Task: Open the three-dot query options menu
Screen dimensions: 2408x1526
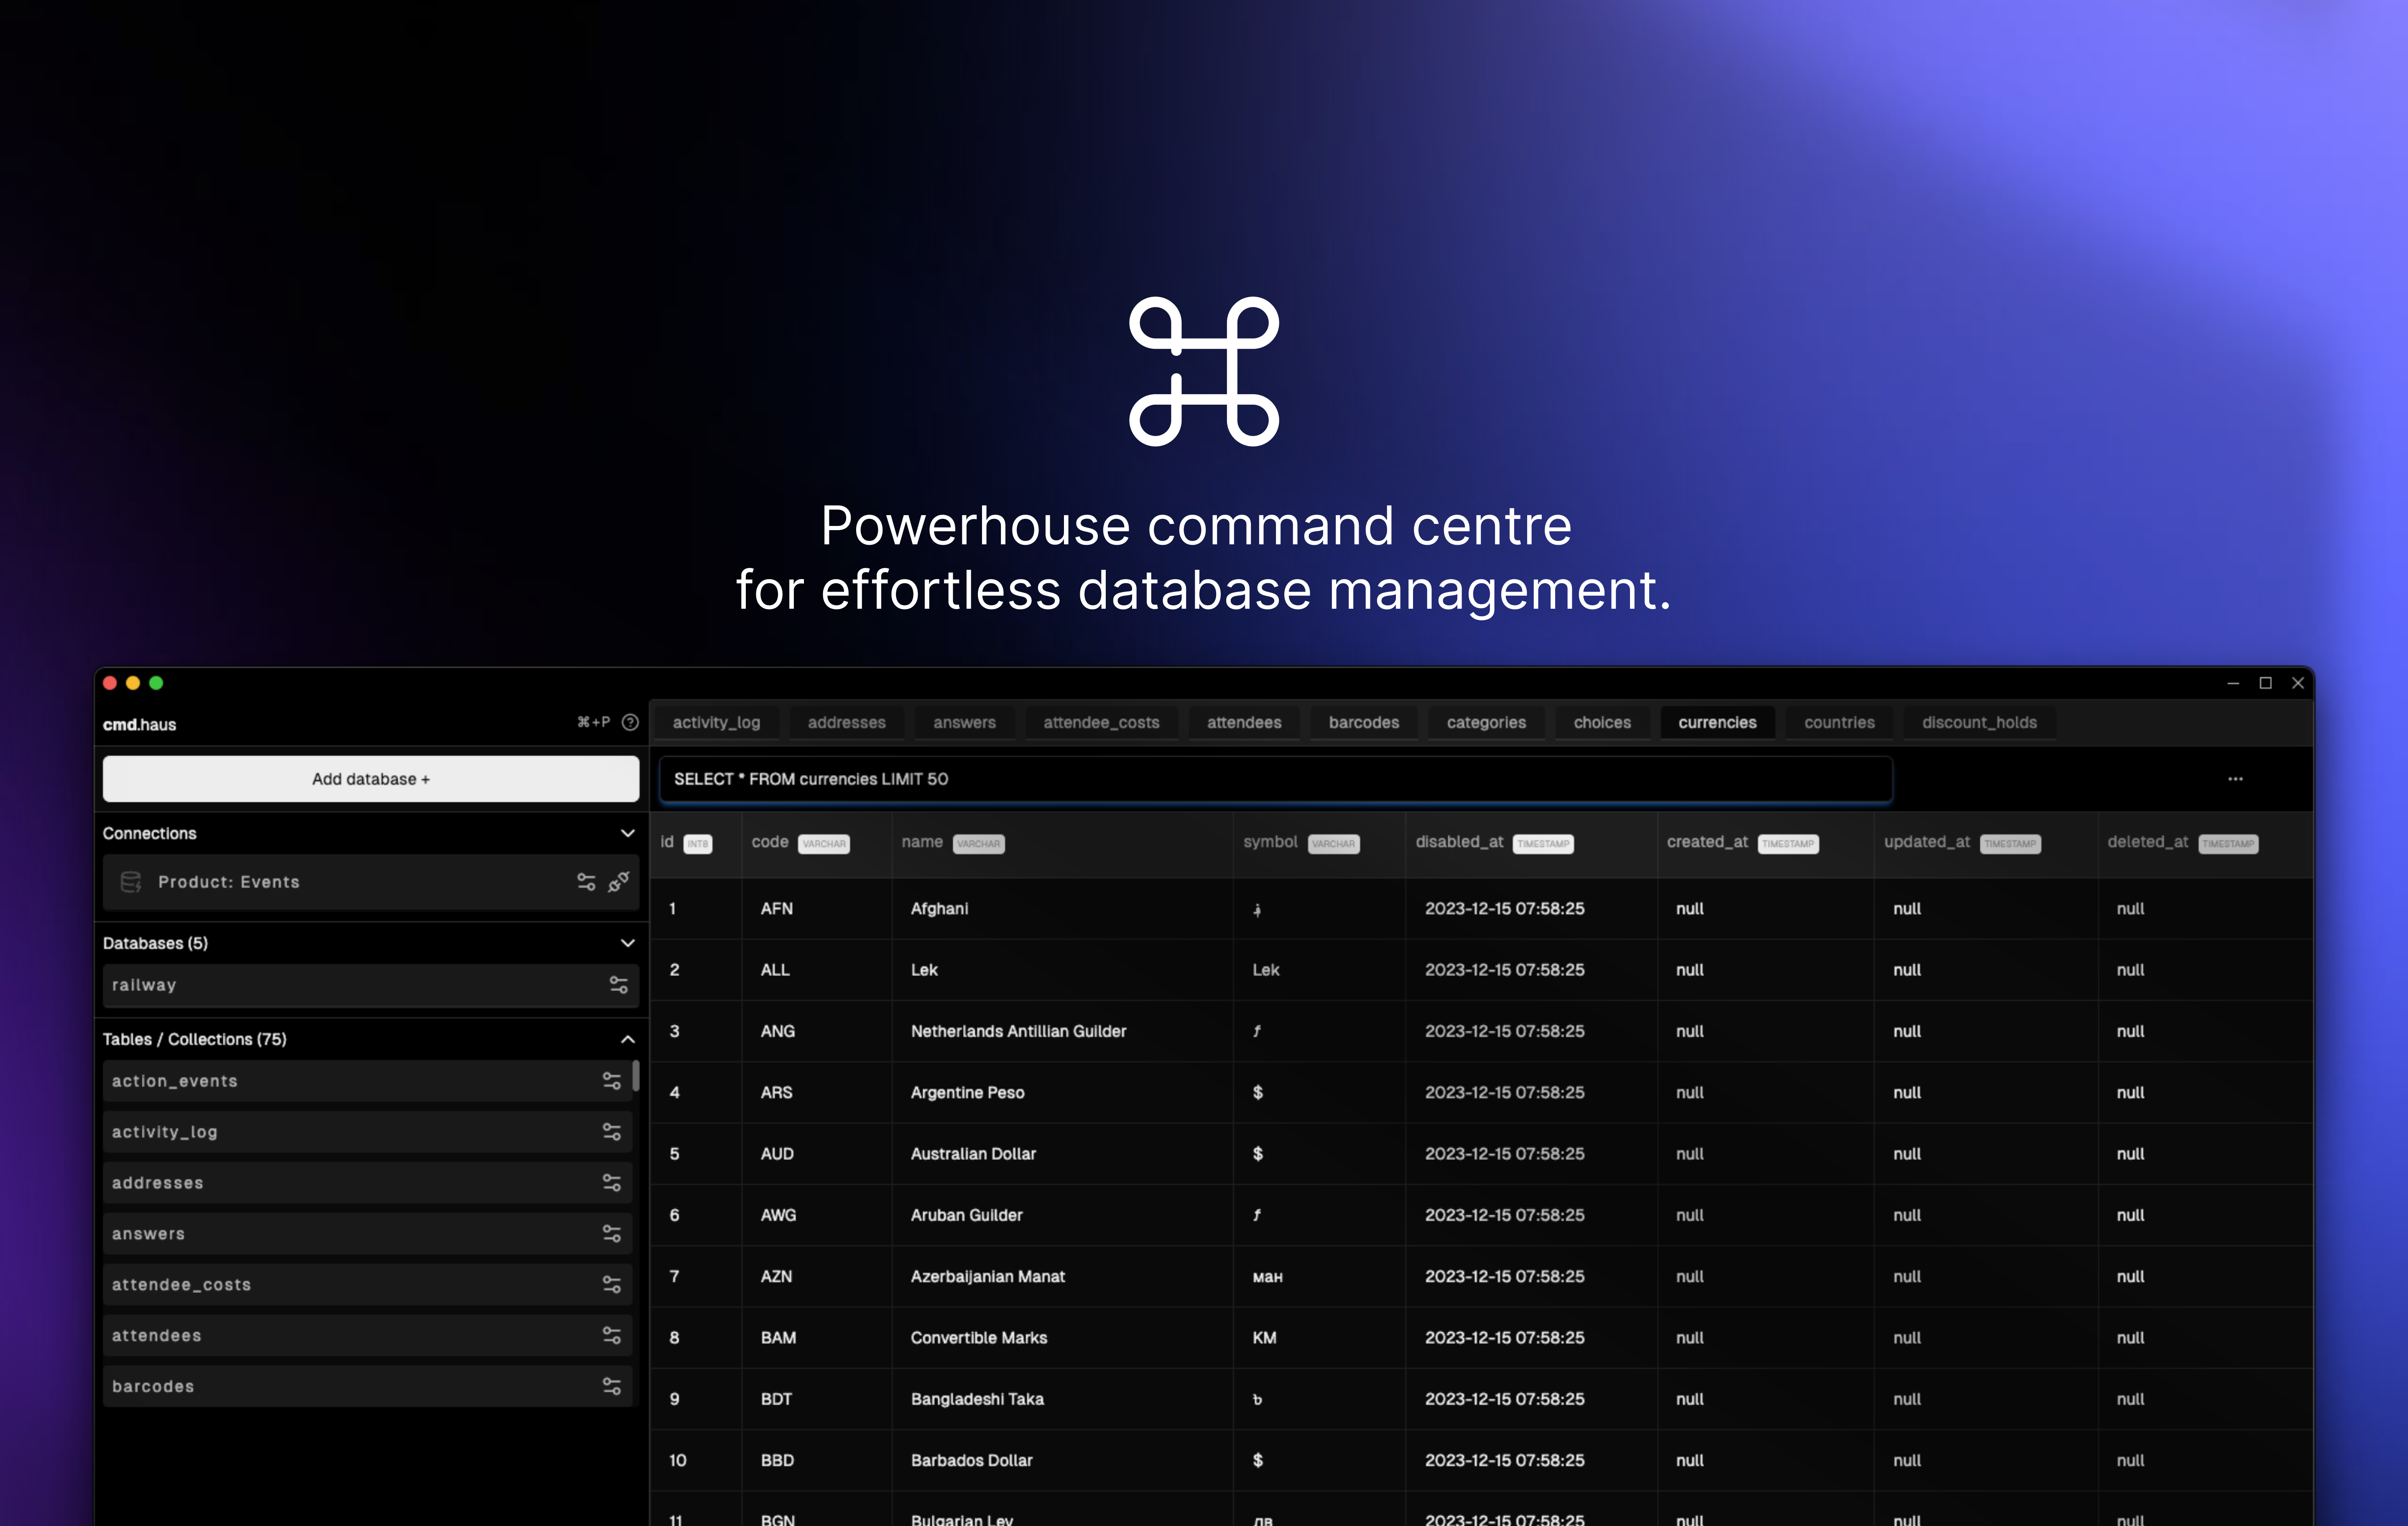Action: [x=2235, y=779]
